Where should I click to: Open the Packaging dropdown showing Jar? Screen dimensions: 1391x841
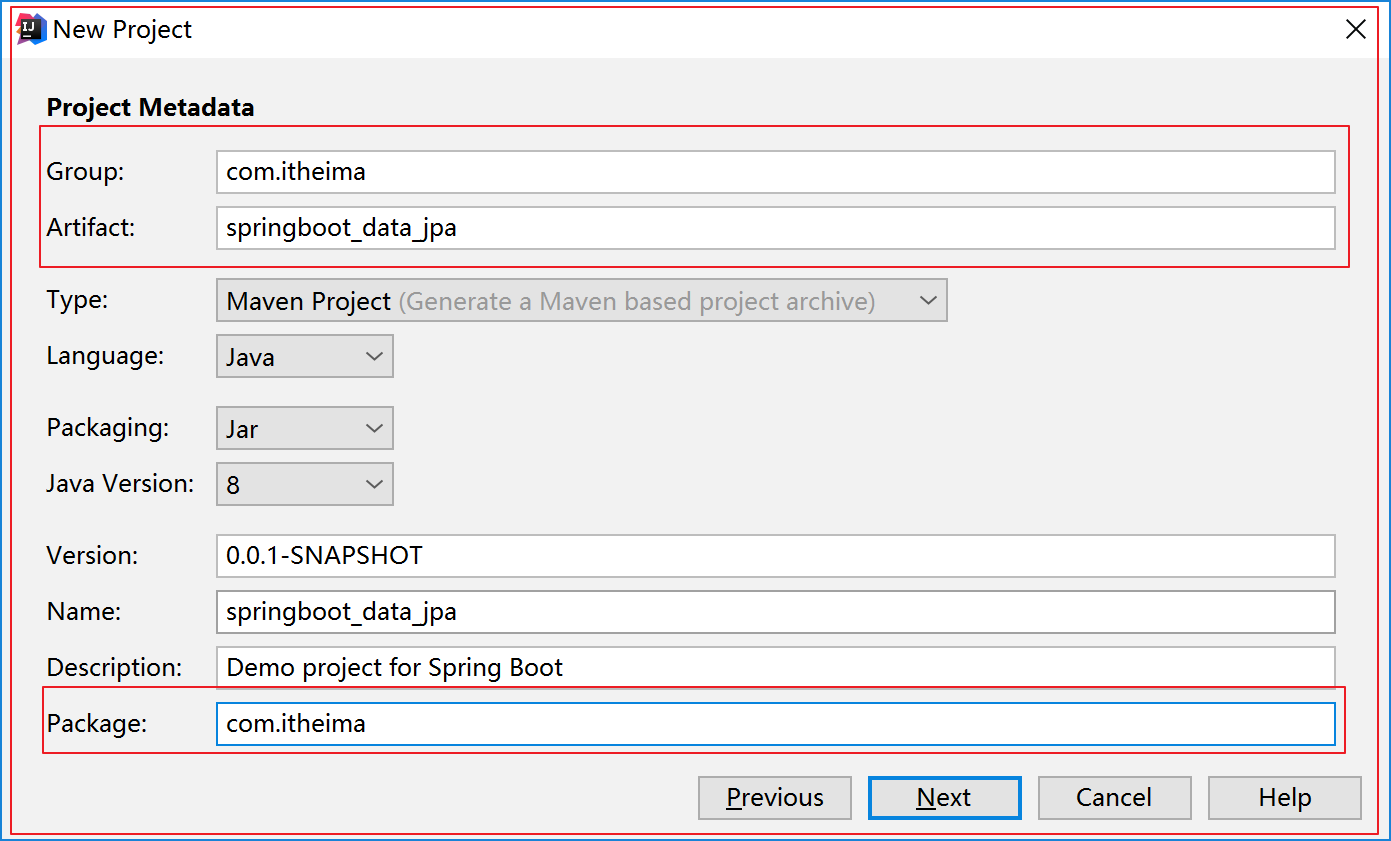click(x=305, y=428)
